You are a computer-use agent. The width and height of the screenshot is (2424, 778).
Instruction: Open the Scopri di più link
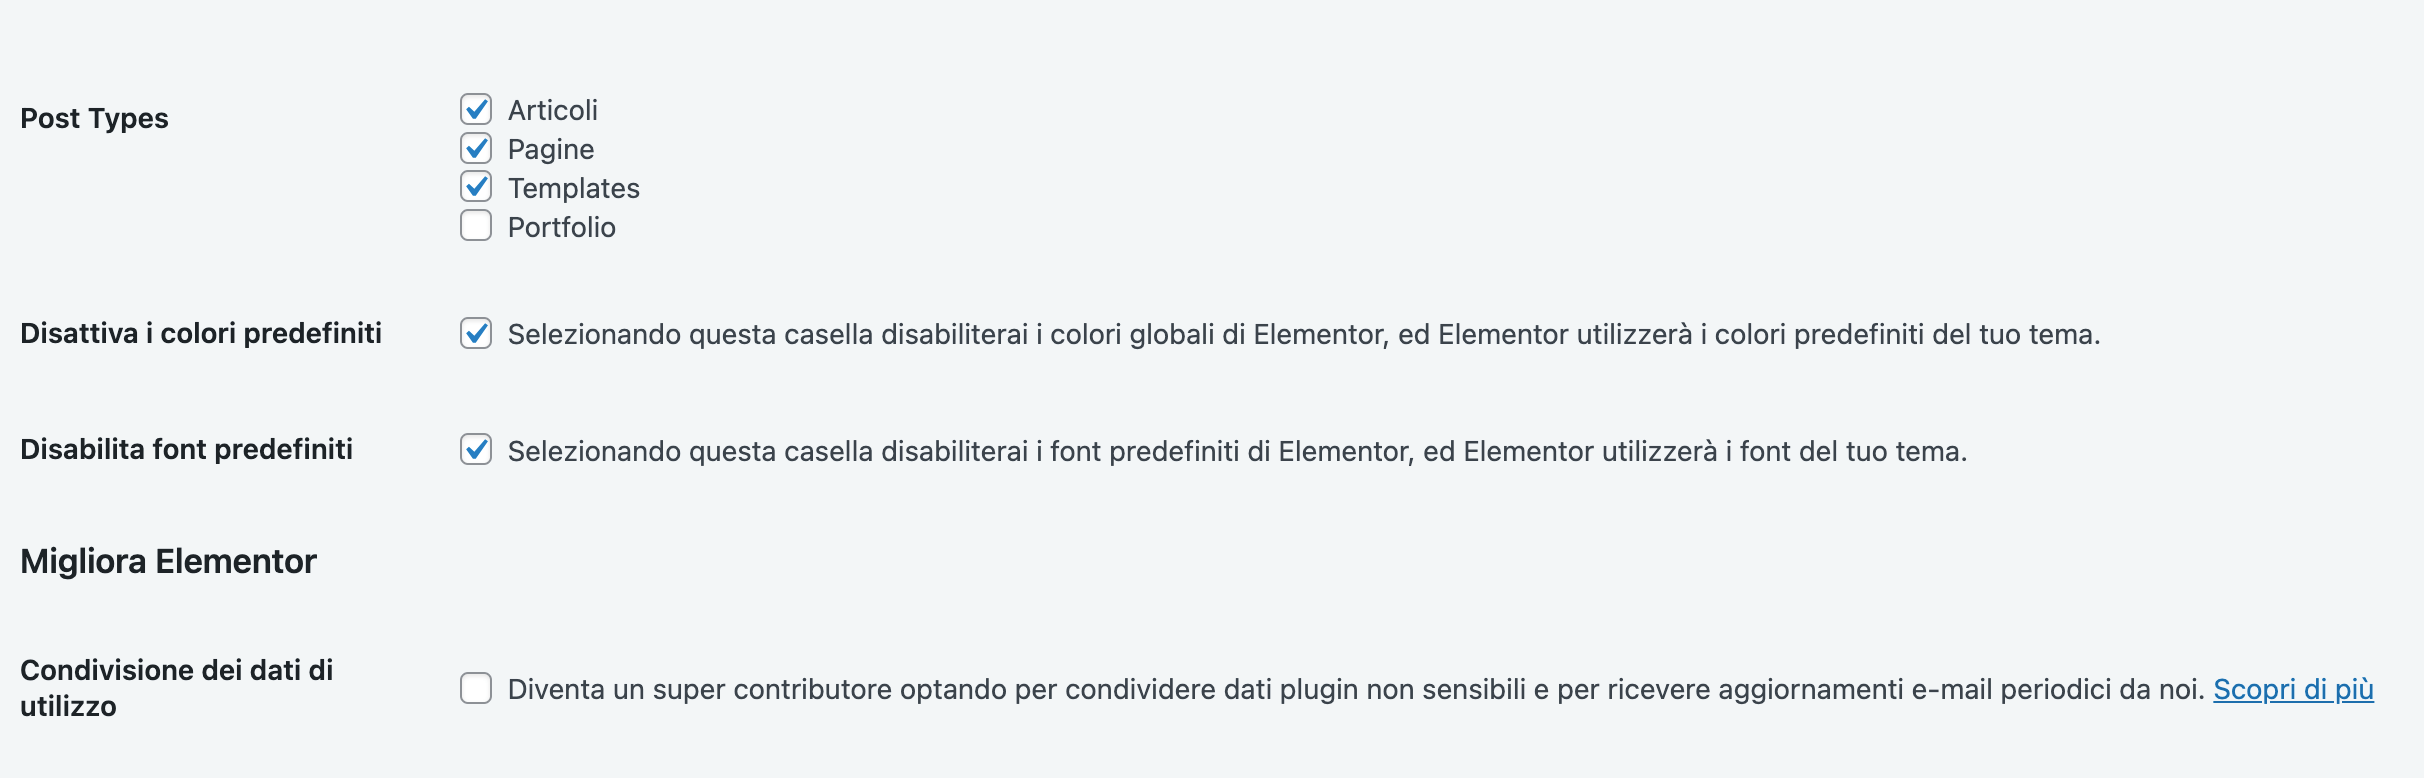tap(2292, 689)
